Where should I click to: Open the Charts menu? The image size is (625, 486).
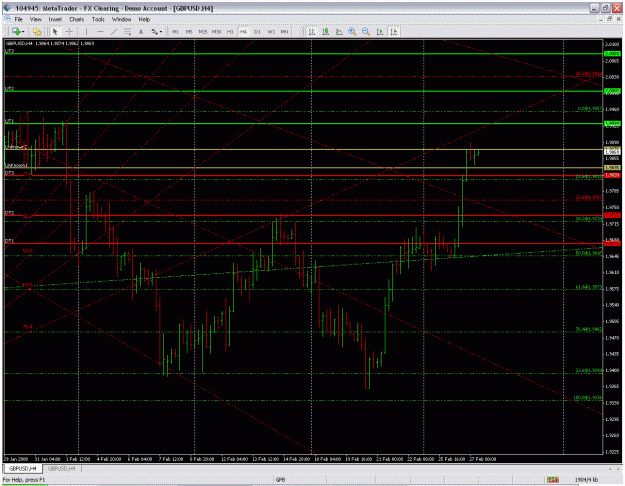coord(77,19)
